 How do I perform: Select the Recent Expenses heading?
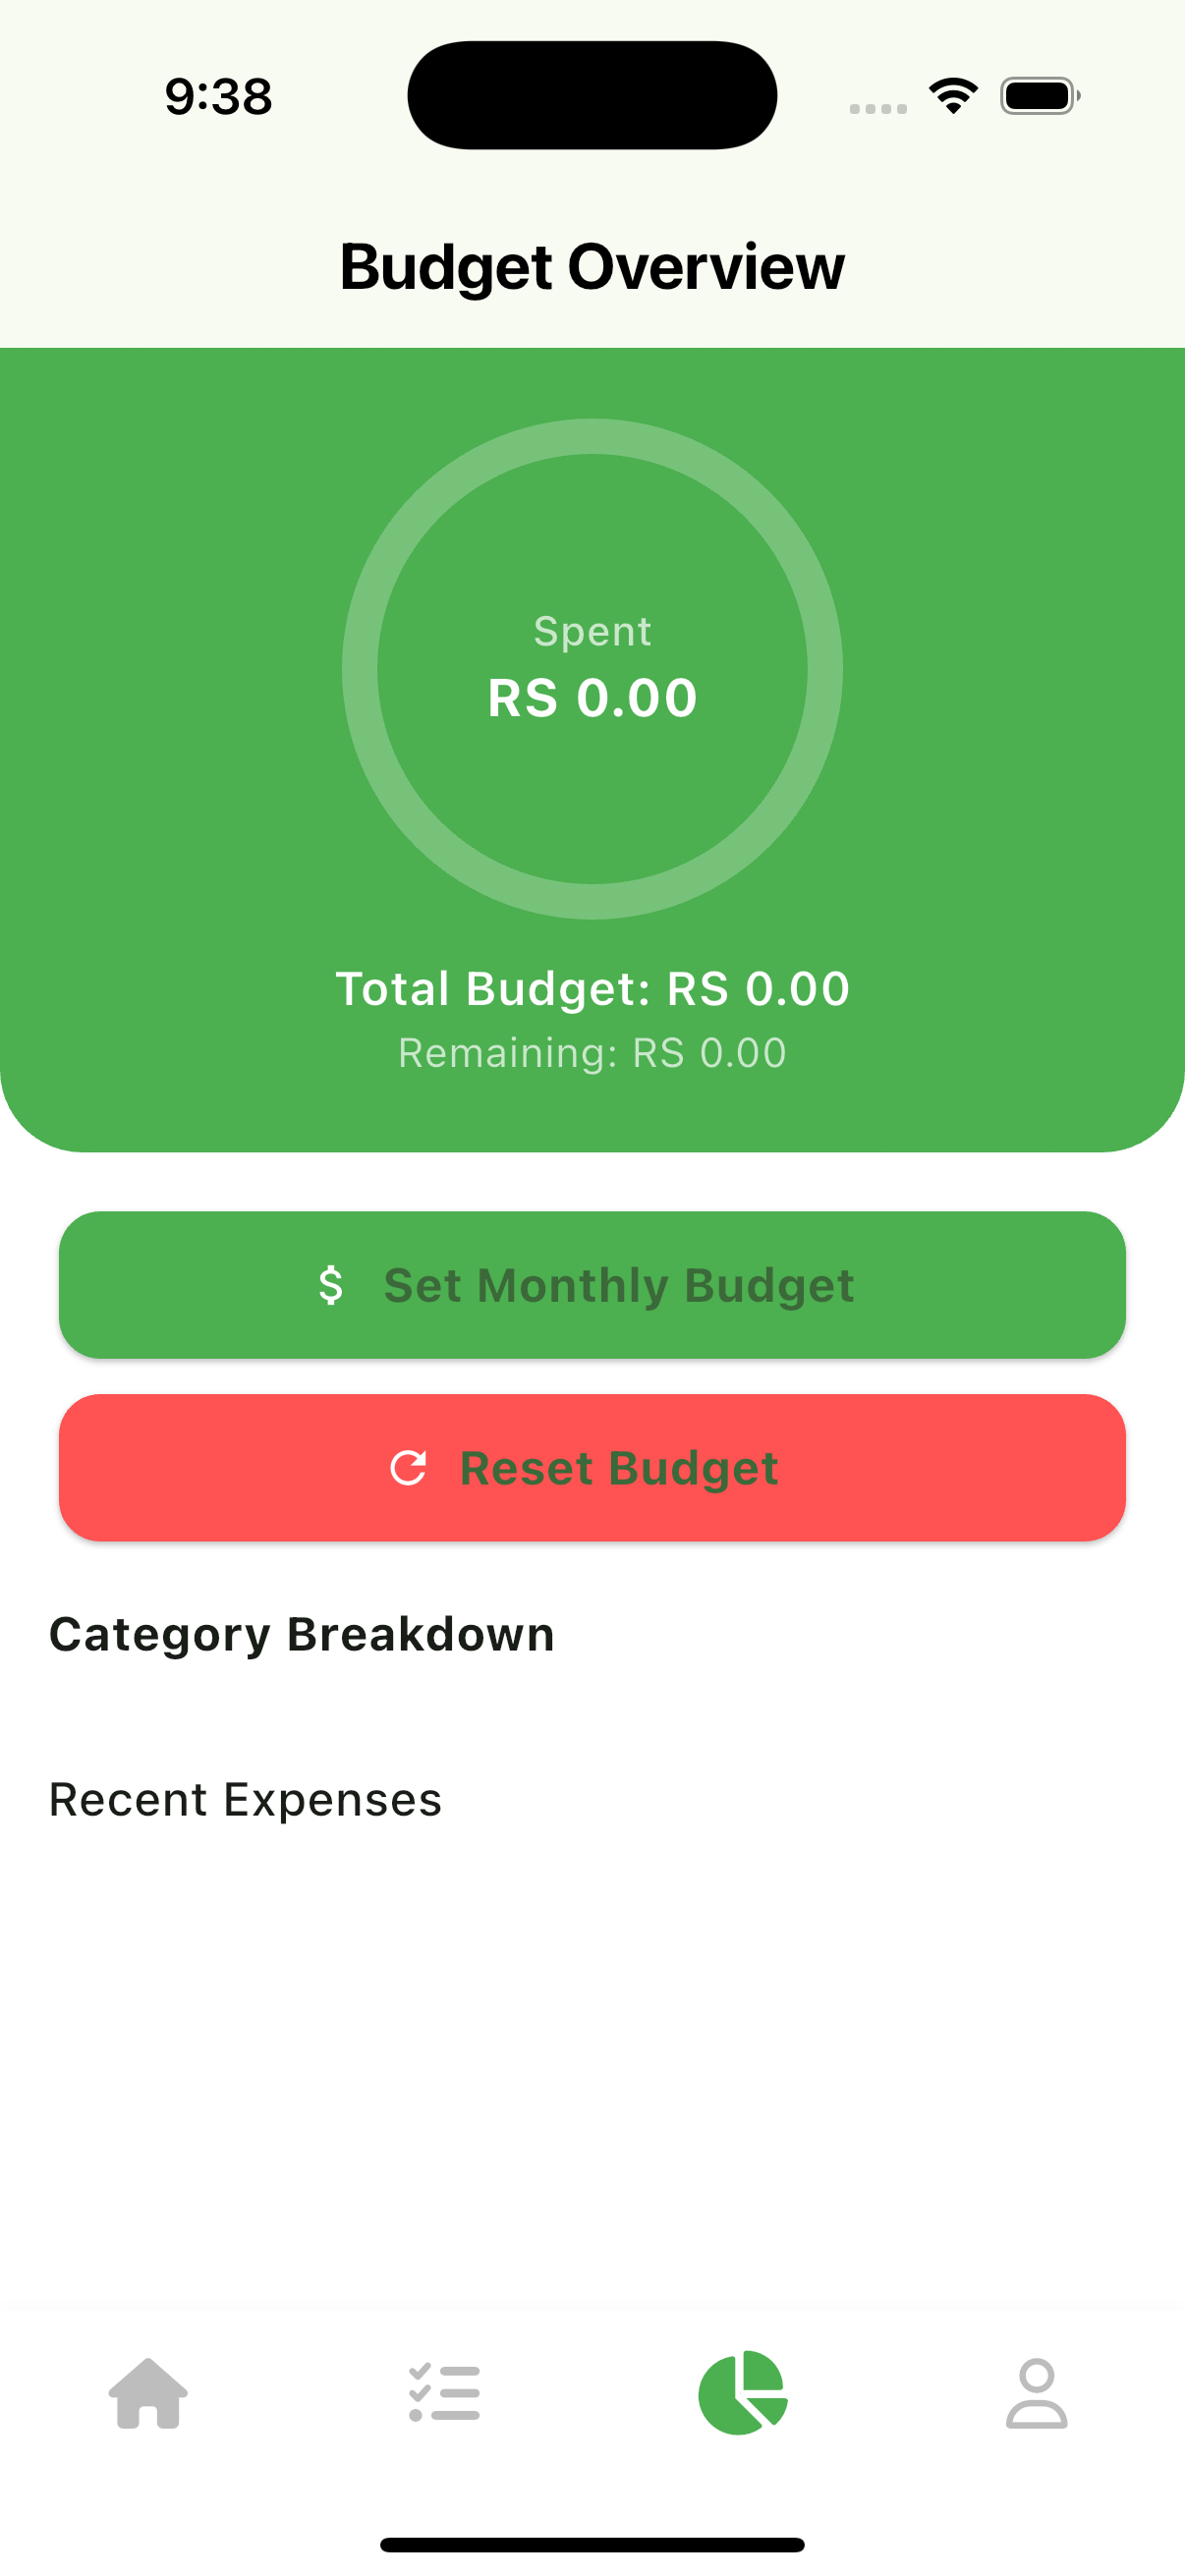click(x=245, y=1800)
